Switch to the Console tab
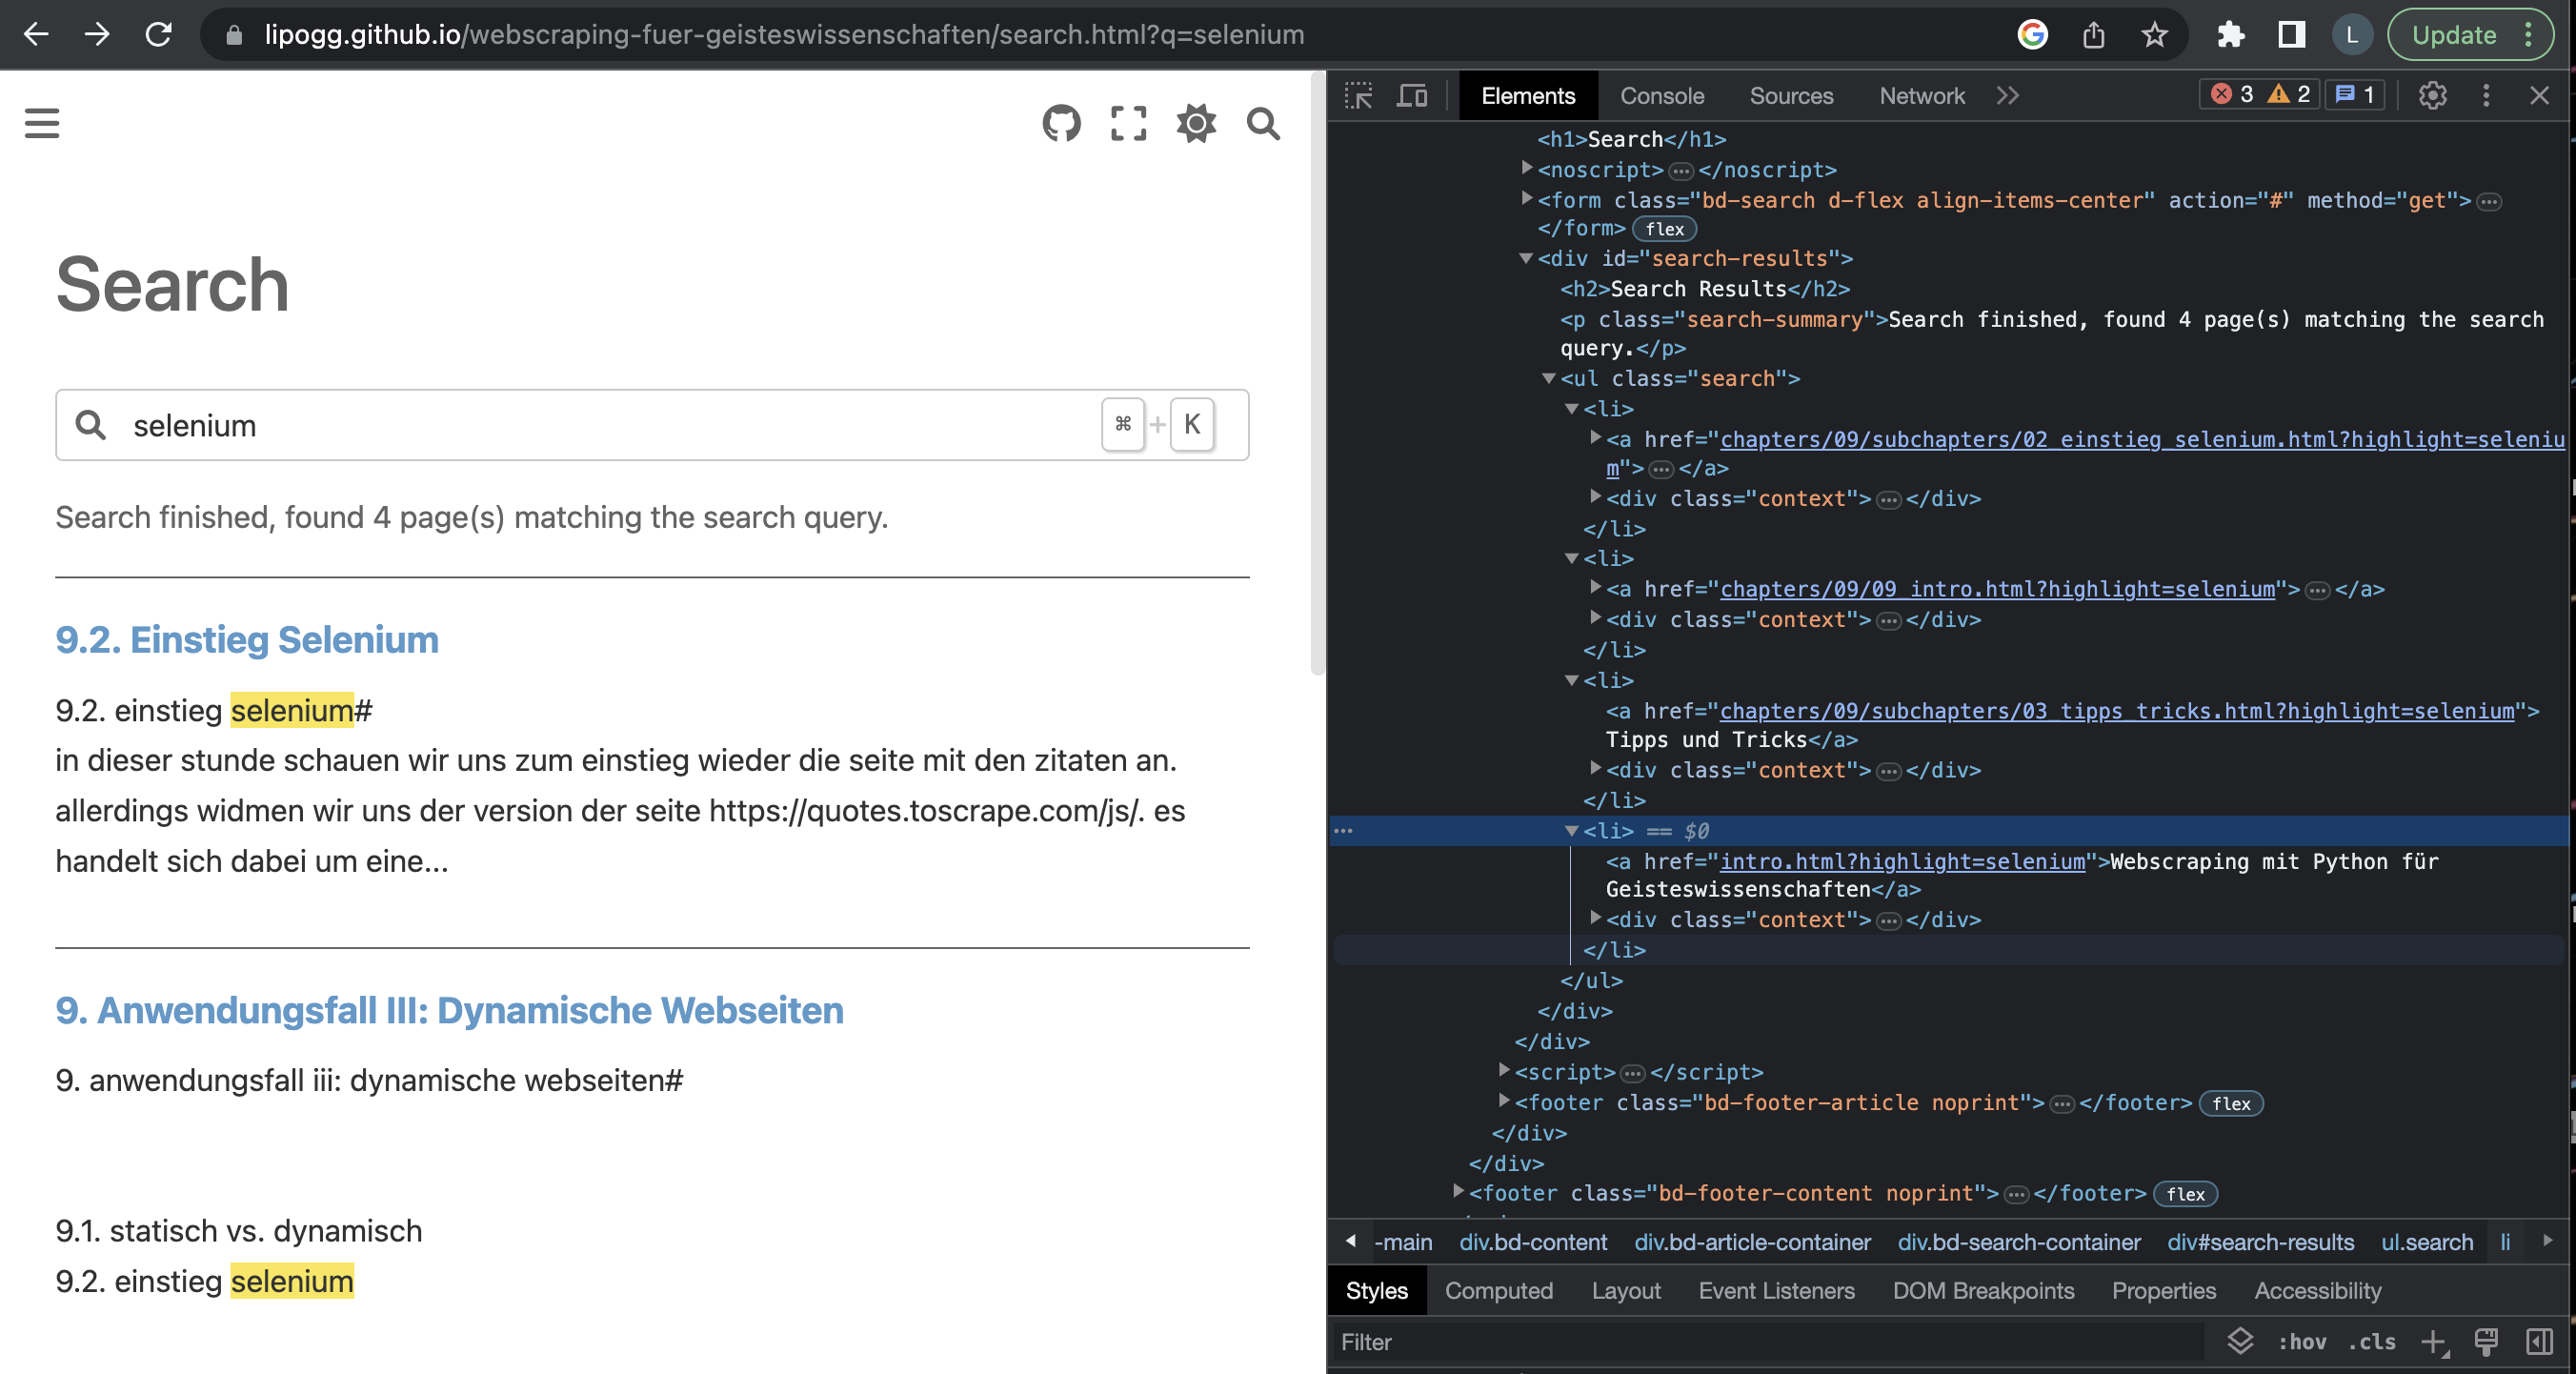 click(x=1662, y=96)
